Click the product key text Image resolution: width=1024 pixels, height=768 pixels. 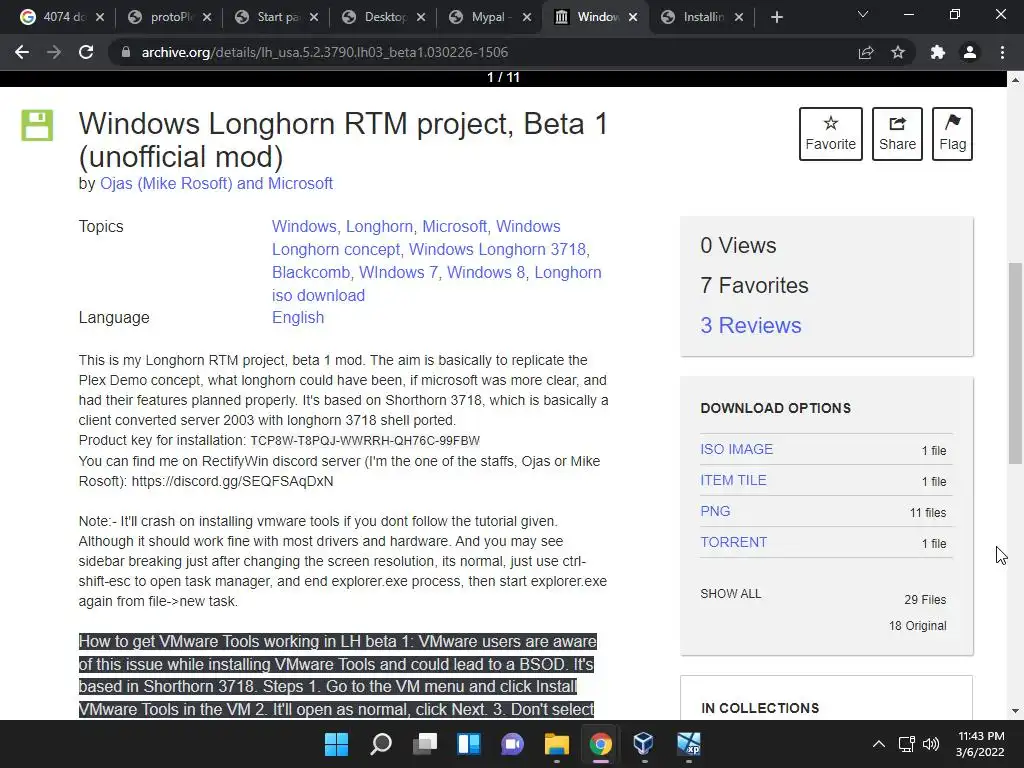pyautogui.click(x=365, y=441)
